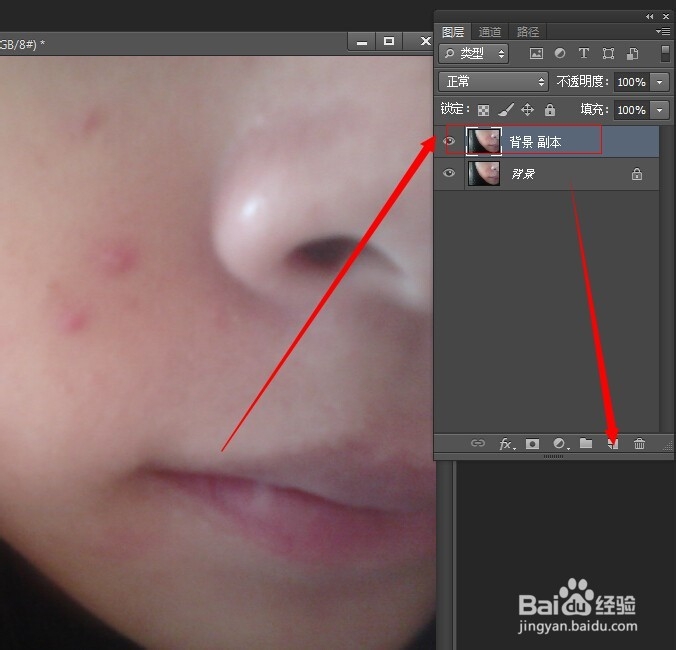Filter layers by adjustment layer icon

[560, 53]
